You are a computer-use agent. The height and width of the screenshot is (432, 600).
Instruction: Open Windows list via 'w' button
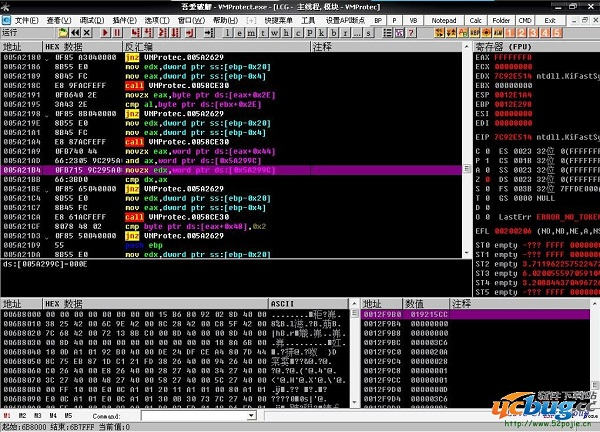click(275, 33)
